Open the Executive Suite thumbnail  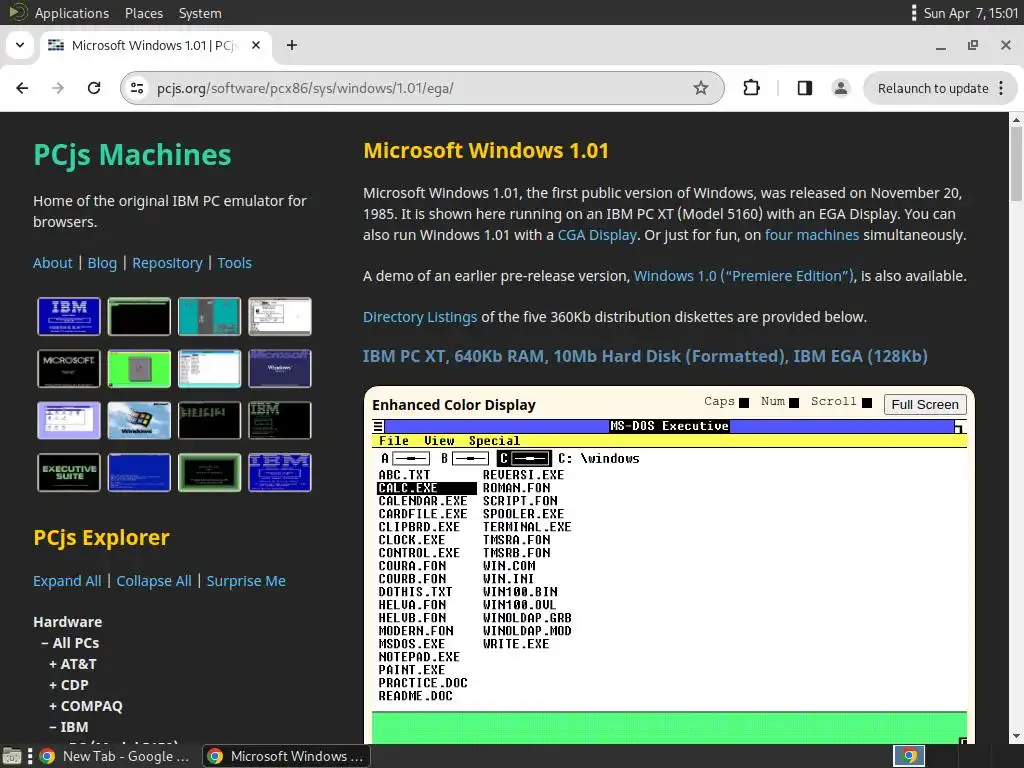click(69, 472)
